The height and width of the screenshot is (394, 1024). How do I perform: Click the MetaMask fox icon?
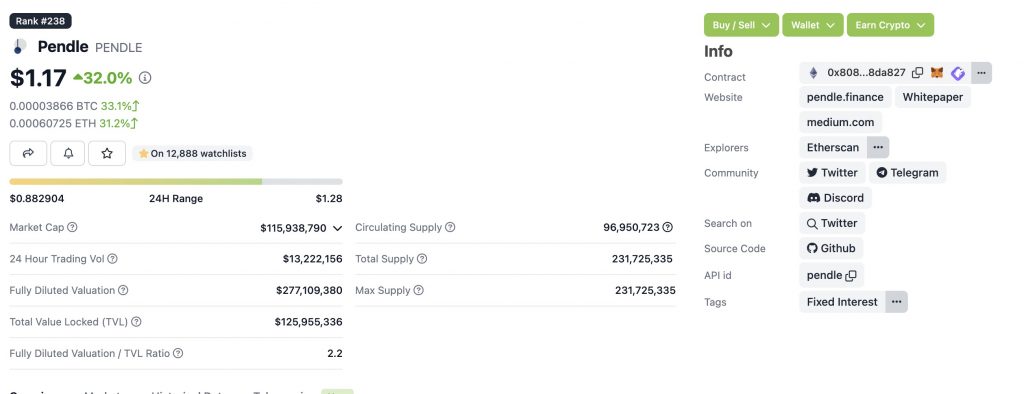(x=936, y=73)
